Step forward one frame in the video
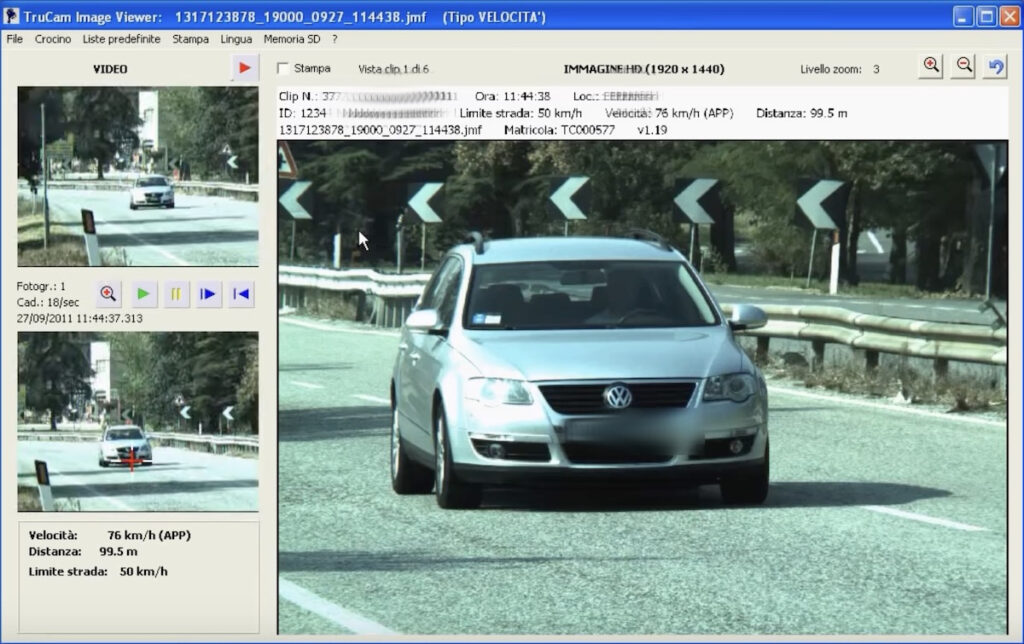The image size is (1024, 644). 208,293
